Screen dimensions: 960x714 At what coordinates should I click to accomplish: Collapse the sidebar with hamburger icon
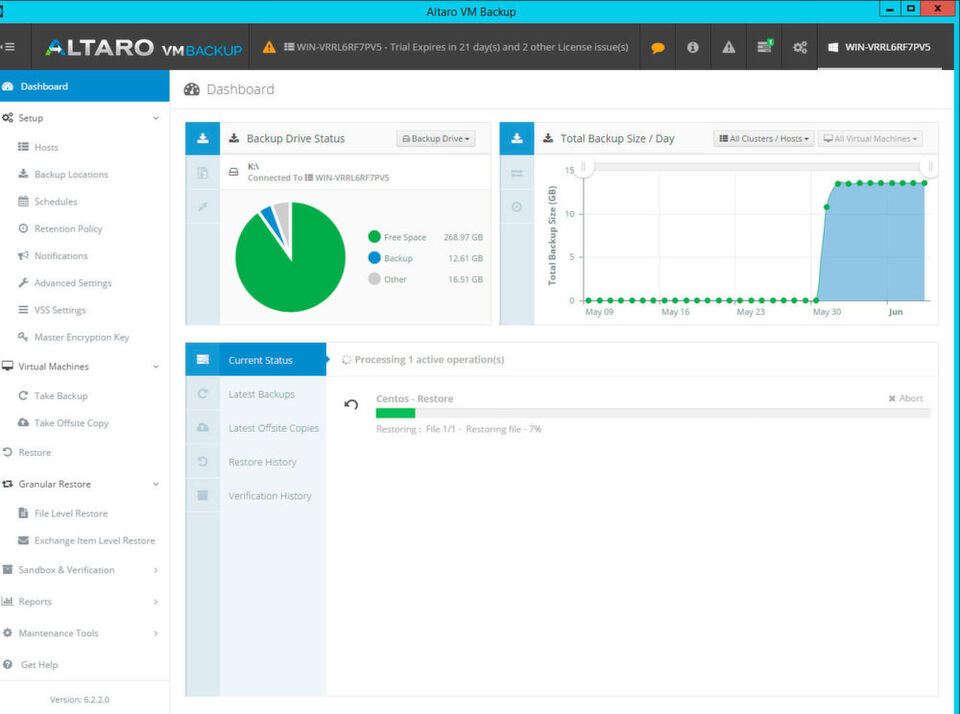pos(9,47)
